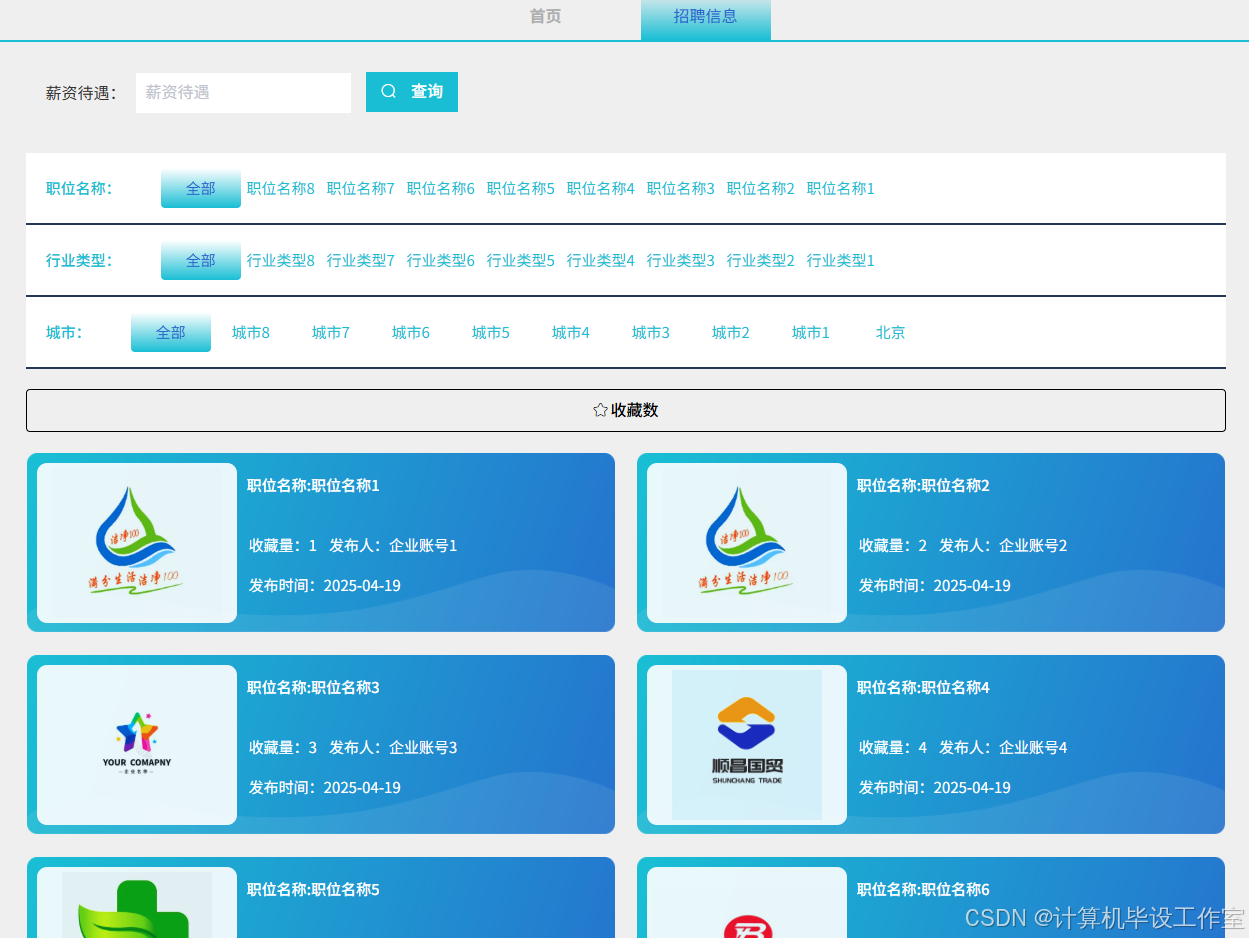Filter by 职位名称7

click(x=361, y=188)
